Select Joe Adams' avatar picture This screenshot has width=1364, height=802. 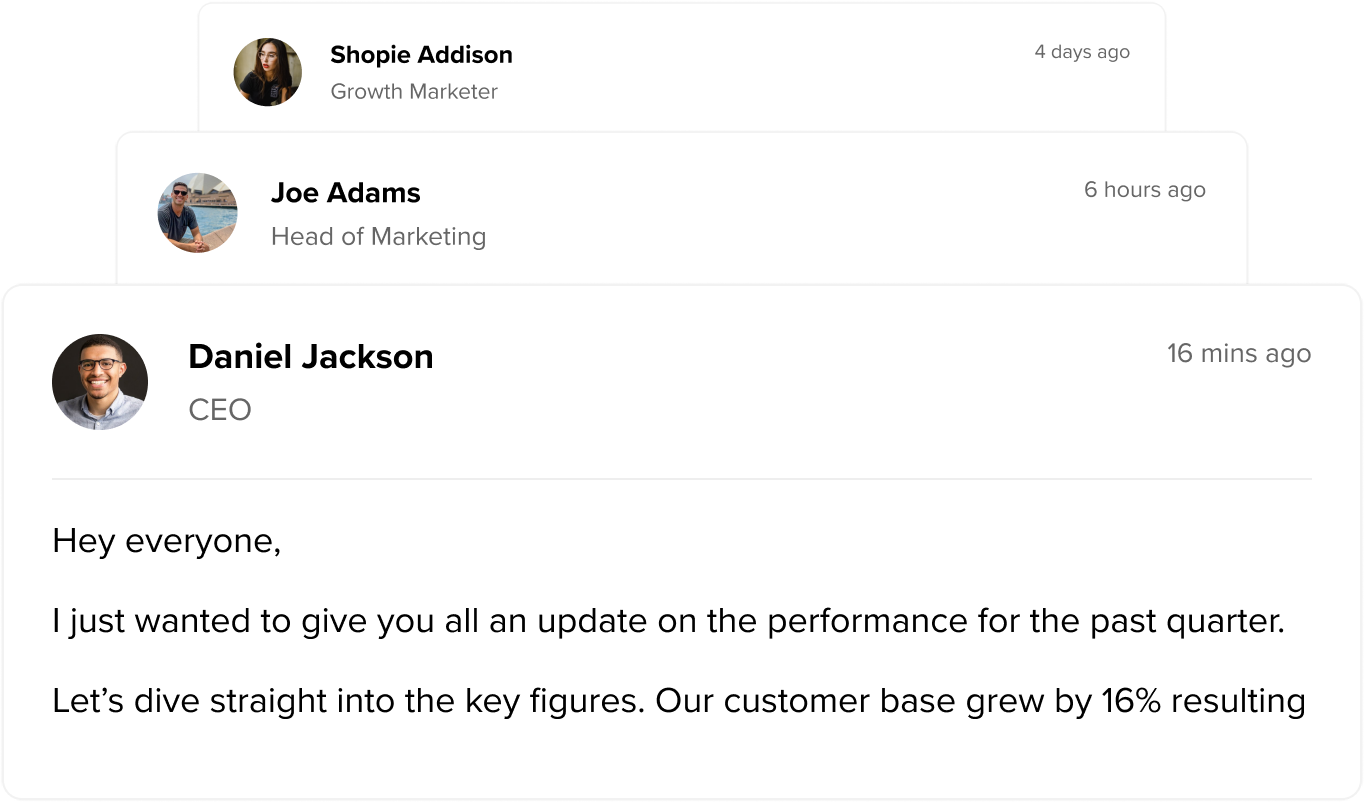(x=198, y=213)
